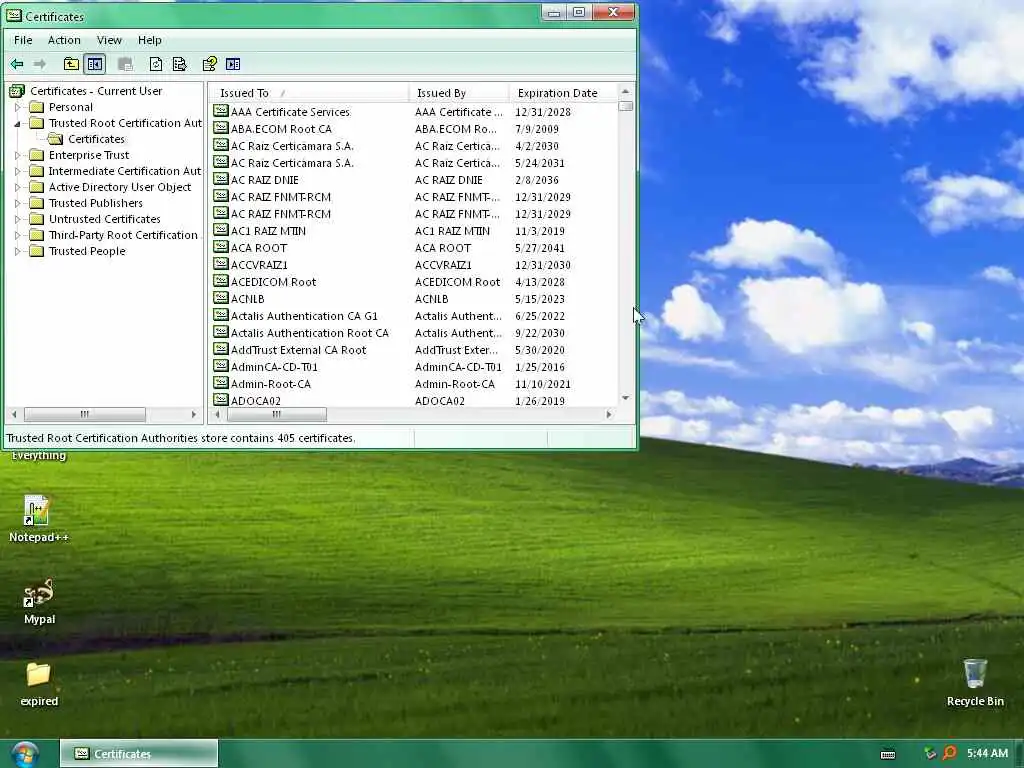Select the ACCVRAIZ1 certificate icon
This screenshot has height=768, width=1024.
pyautogui.click(x=221, y=264)
